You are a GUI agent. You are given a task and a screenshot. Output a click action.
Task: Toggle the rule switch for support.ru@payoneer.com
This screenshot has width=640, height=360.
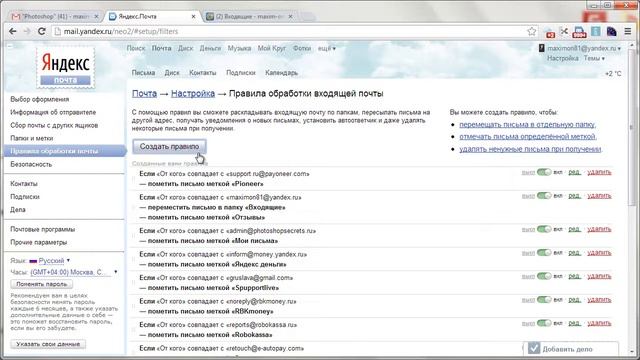tap(544, 172)
